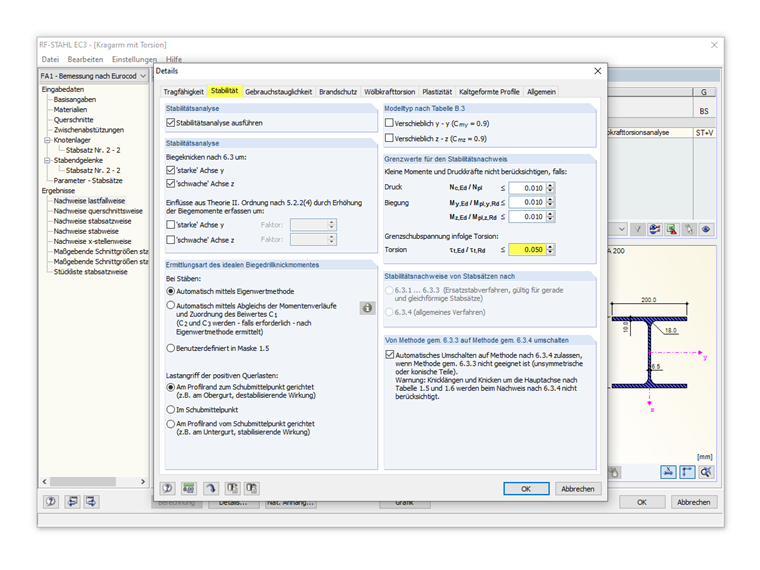Check Verschieblich z - z option
Screen dimensions: 760x570
[x=389, y=138]
